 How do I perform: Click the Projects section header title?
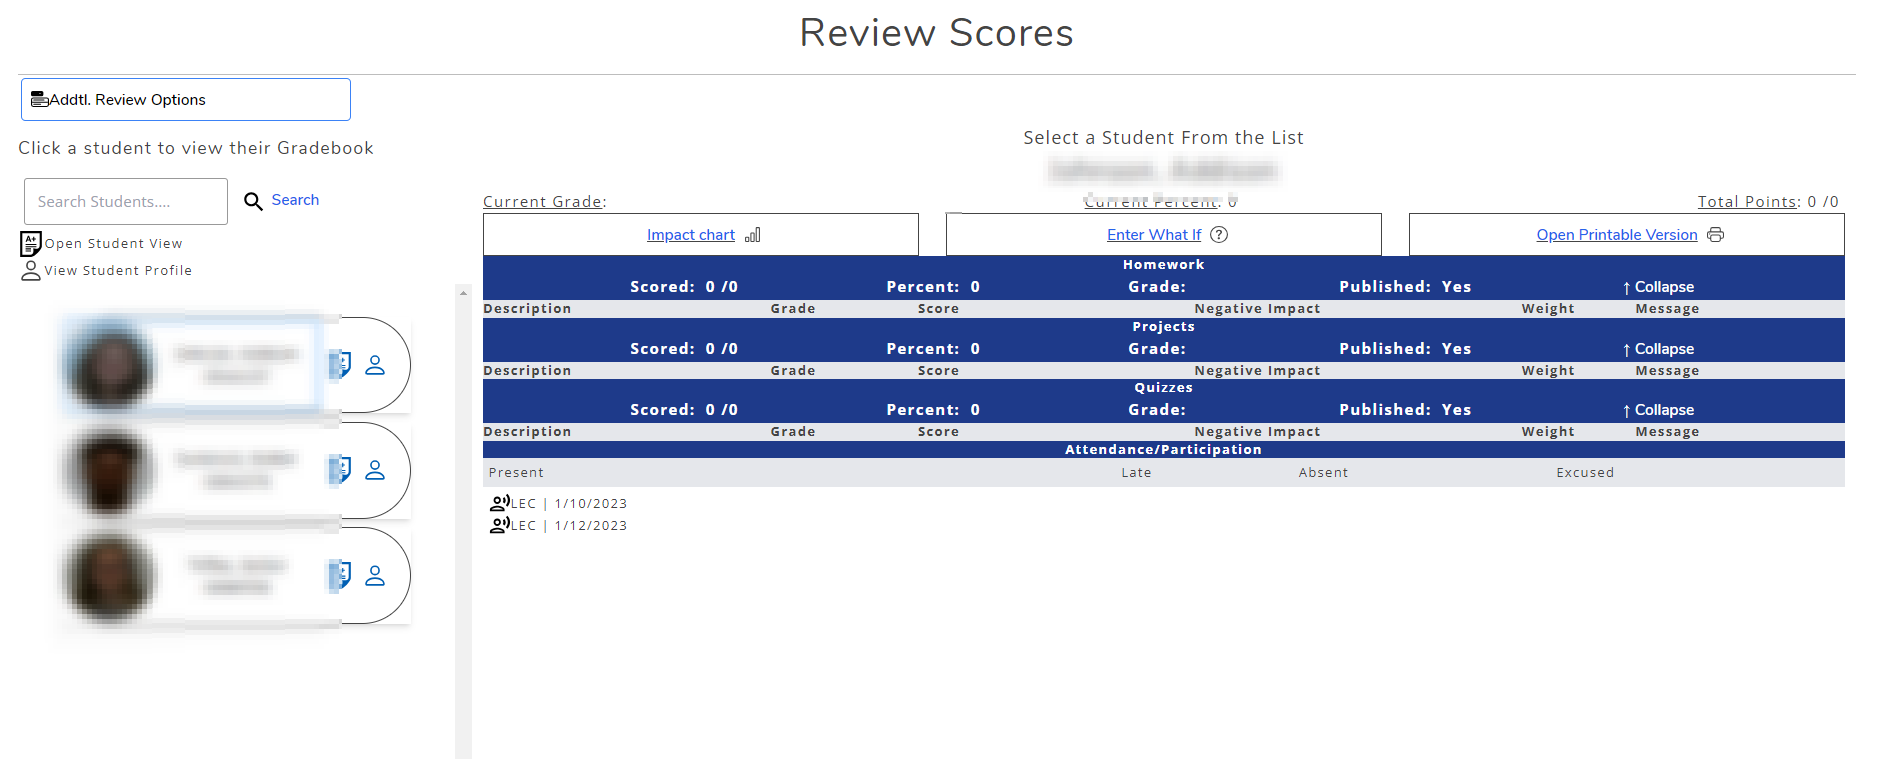click(1163, 327)
